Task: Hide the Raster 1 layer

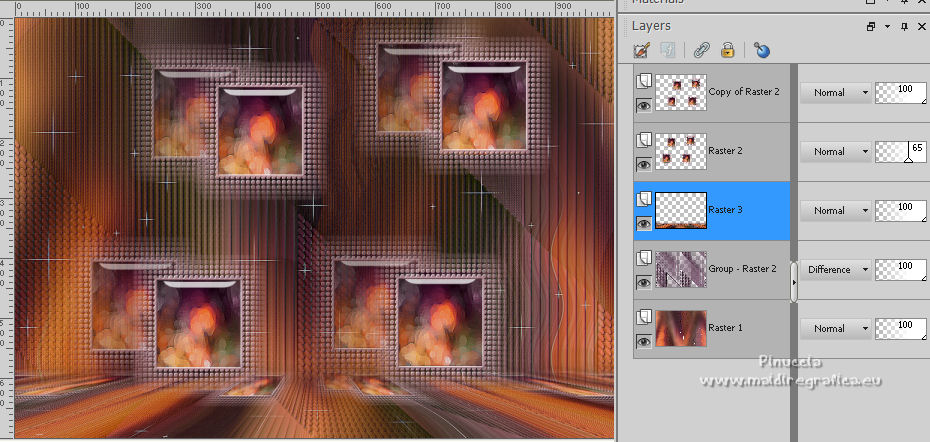Action: coord(644,341)
